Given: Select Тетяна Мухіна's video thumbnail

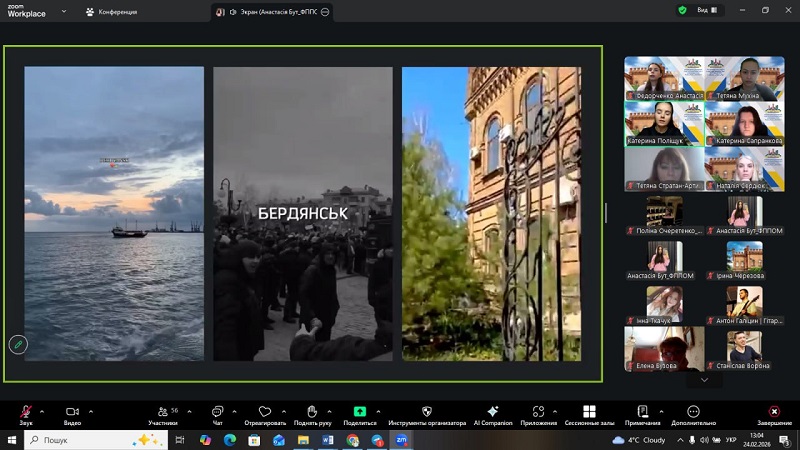Looking at the screenshot, I should (x=743, y=78).
